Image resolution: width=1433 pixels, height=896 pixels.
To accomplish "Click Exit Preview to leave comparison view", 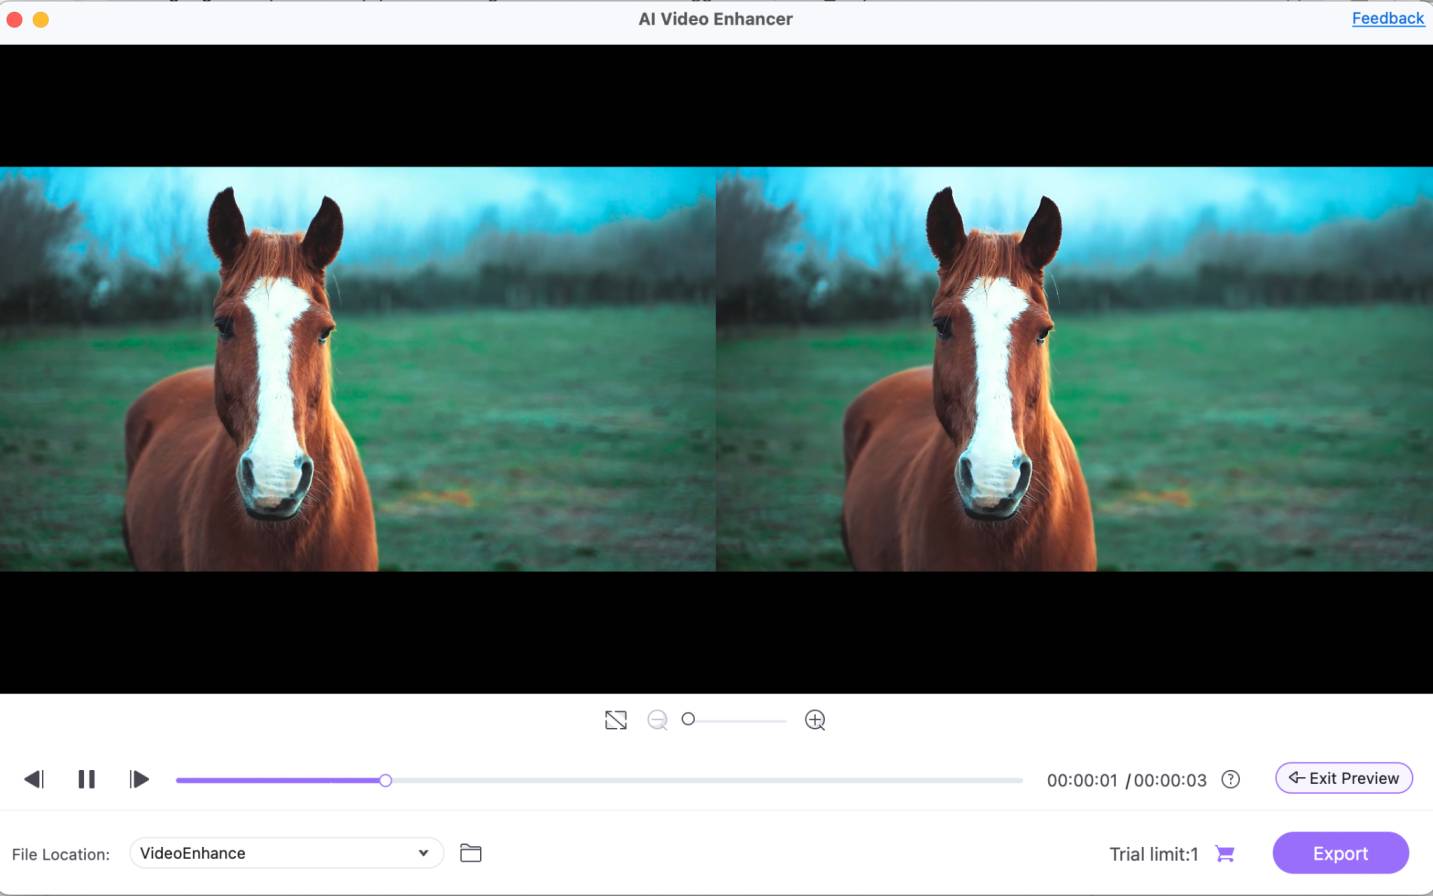I will pyautogui.click(x=1343, y=778).
